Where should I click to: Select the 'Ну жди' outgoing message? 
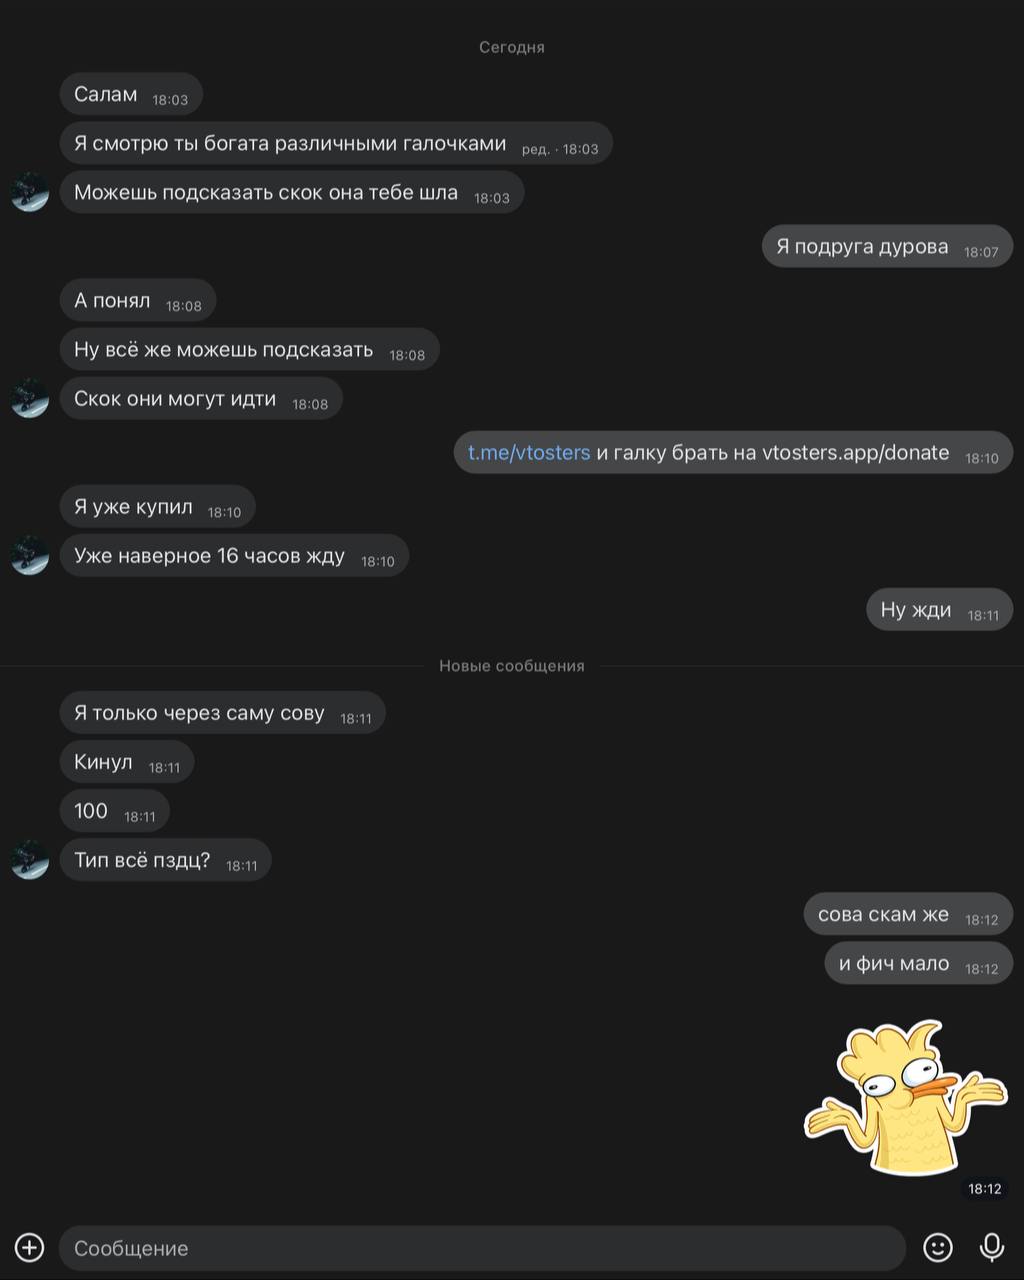[939, 609]
